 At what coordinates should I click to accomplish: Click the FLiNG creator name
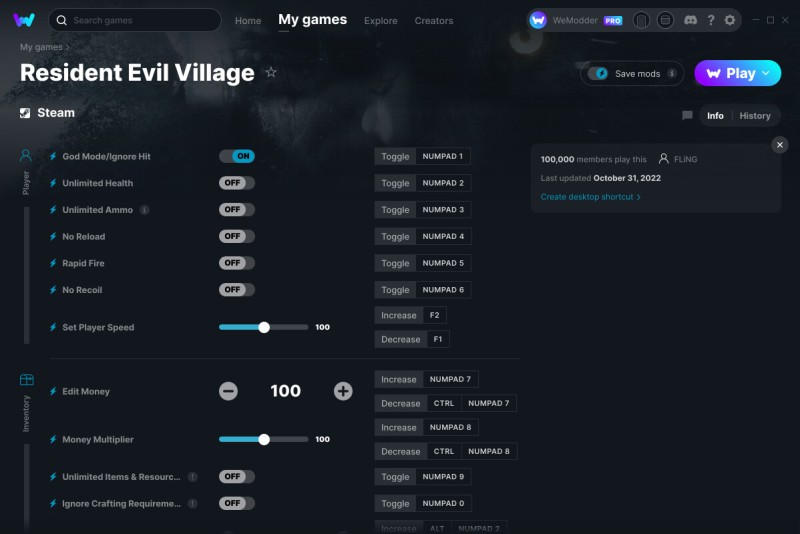(x=685, y=159)
